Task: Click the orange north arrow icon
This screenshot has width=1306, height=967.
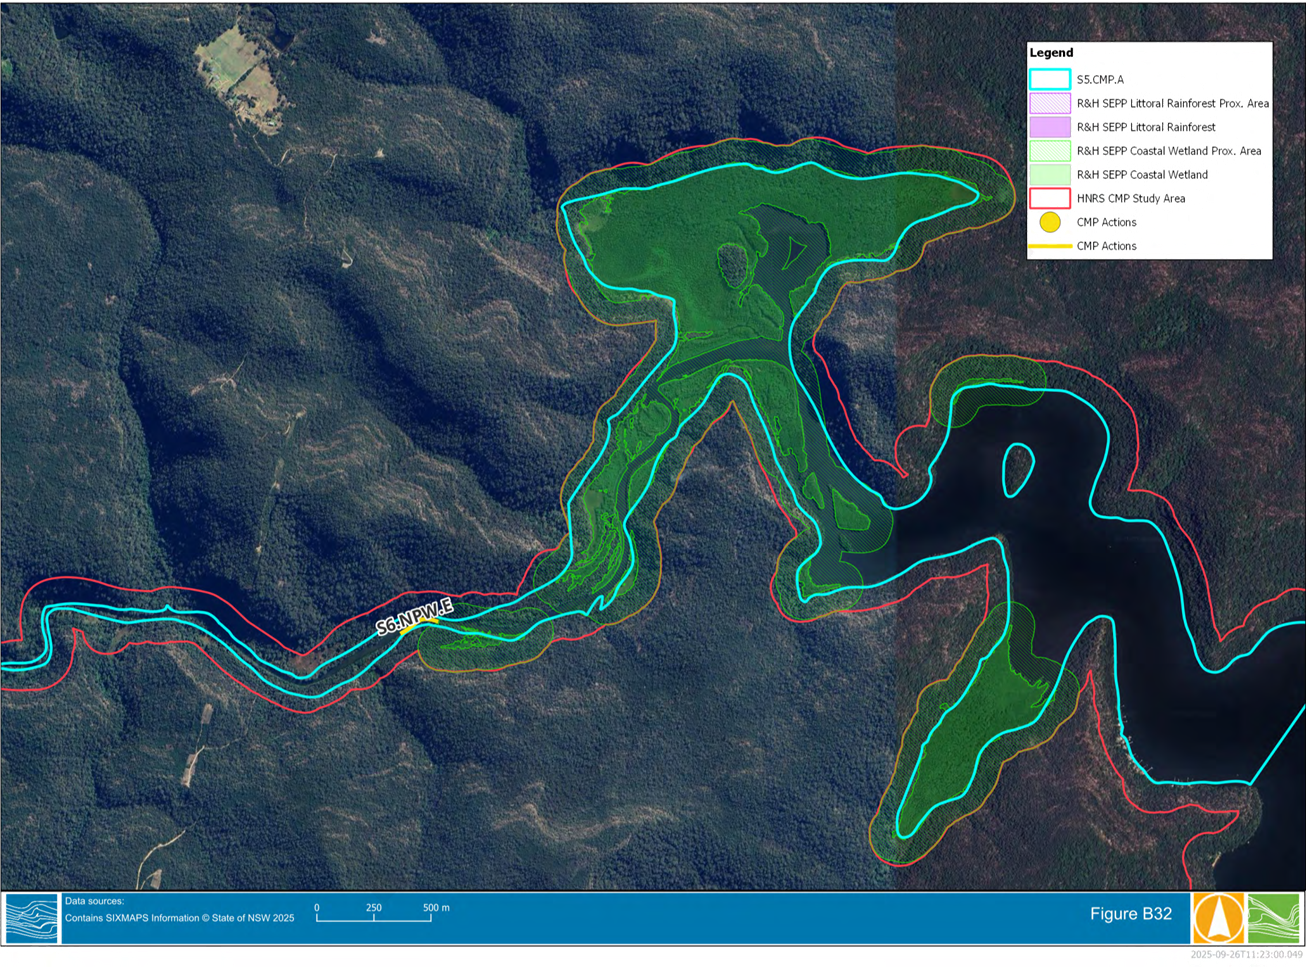Action: pyautogui.click(x=1218, y=917)
